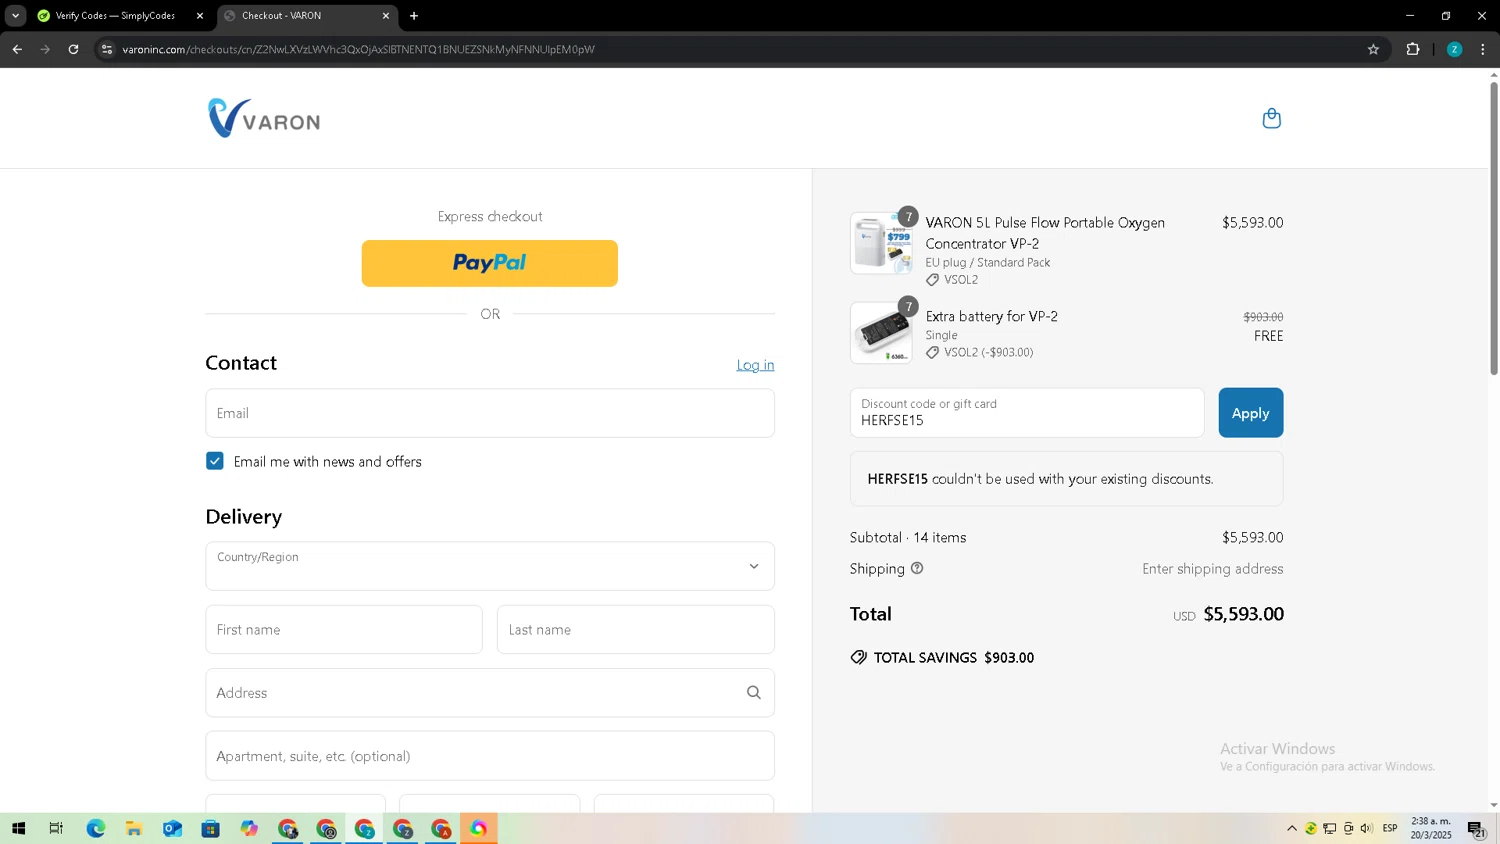The image size is (1500, 844).
Task: Open Copilot from the taskbar
Action: (249, 828)
